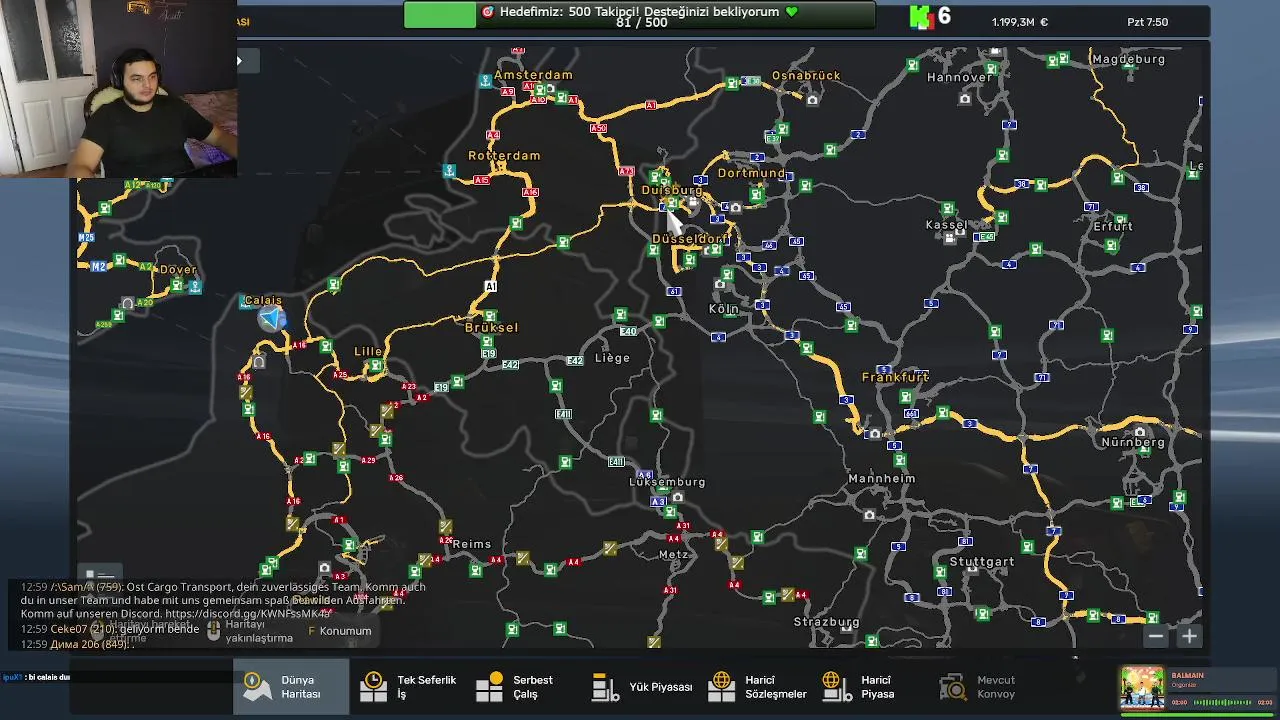Click the E40 road badge near Liège
This screenshot has height=720, width=1280.
628,331
